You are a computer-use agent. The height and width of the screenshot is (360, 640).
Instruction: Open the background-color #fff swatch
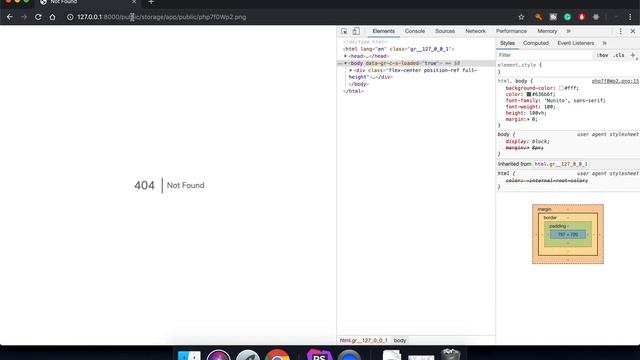pyautogui.click(x=561, y=88)
